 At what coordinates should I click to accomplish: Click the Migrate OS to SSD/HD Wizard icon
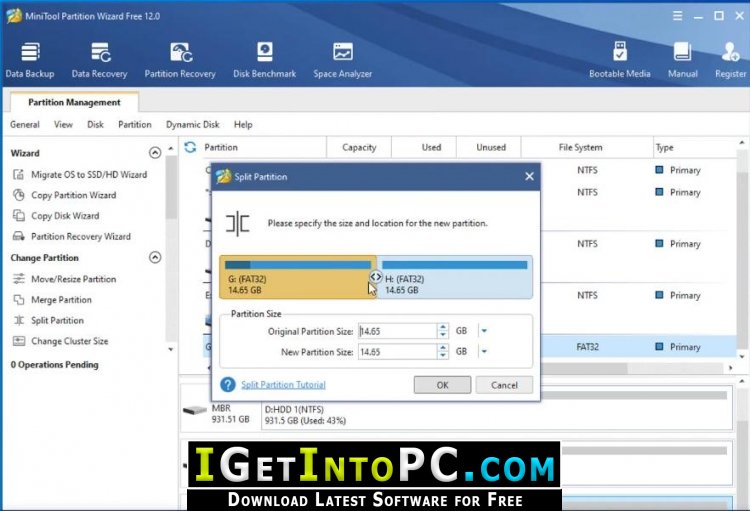pyautogui.click(x=19, y=175)
